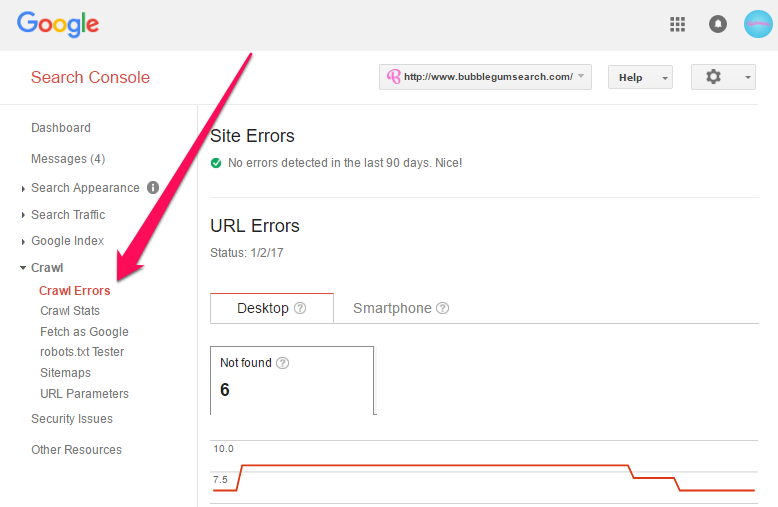The width and height of the screenshot is (778, 507).
Task: Click the Search Console title
Action: 90,77
